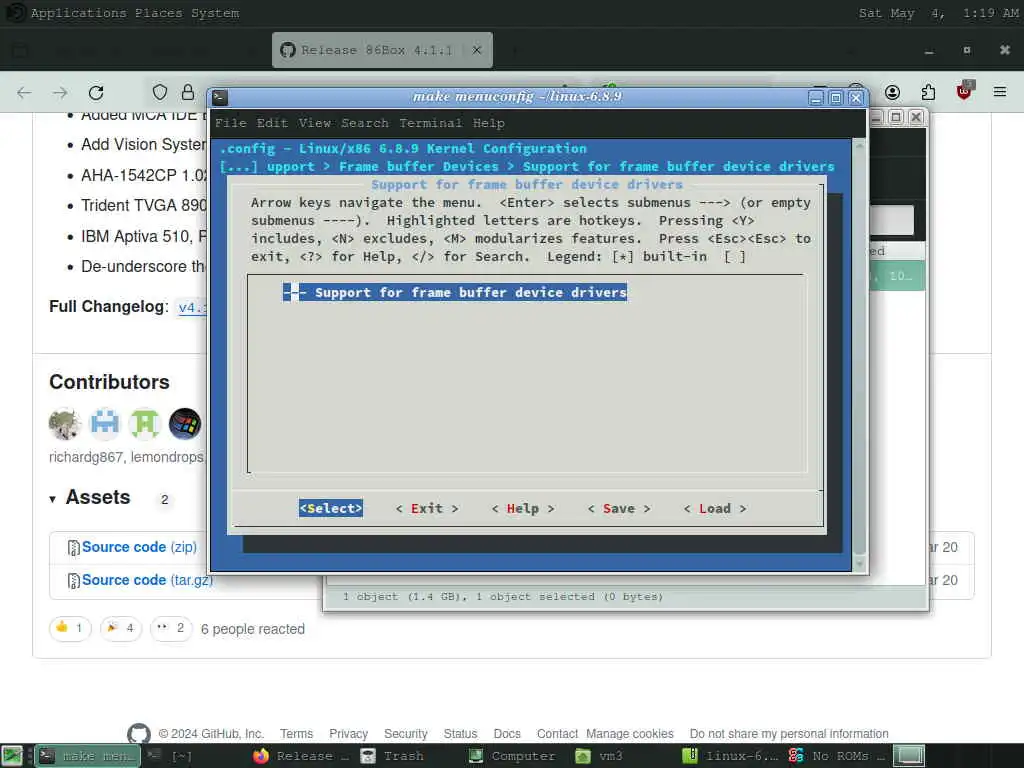Click the shield tracking protection icon
Screen dimensions: 1024x768
160,92
